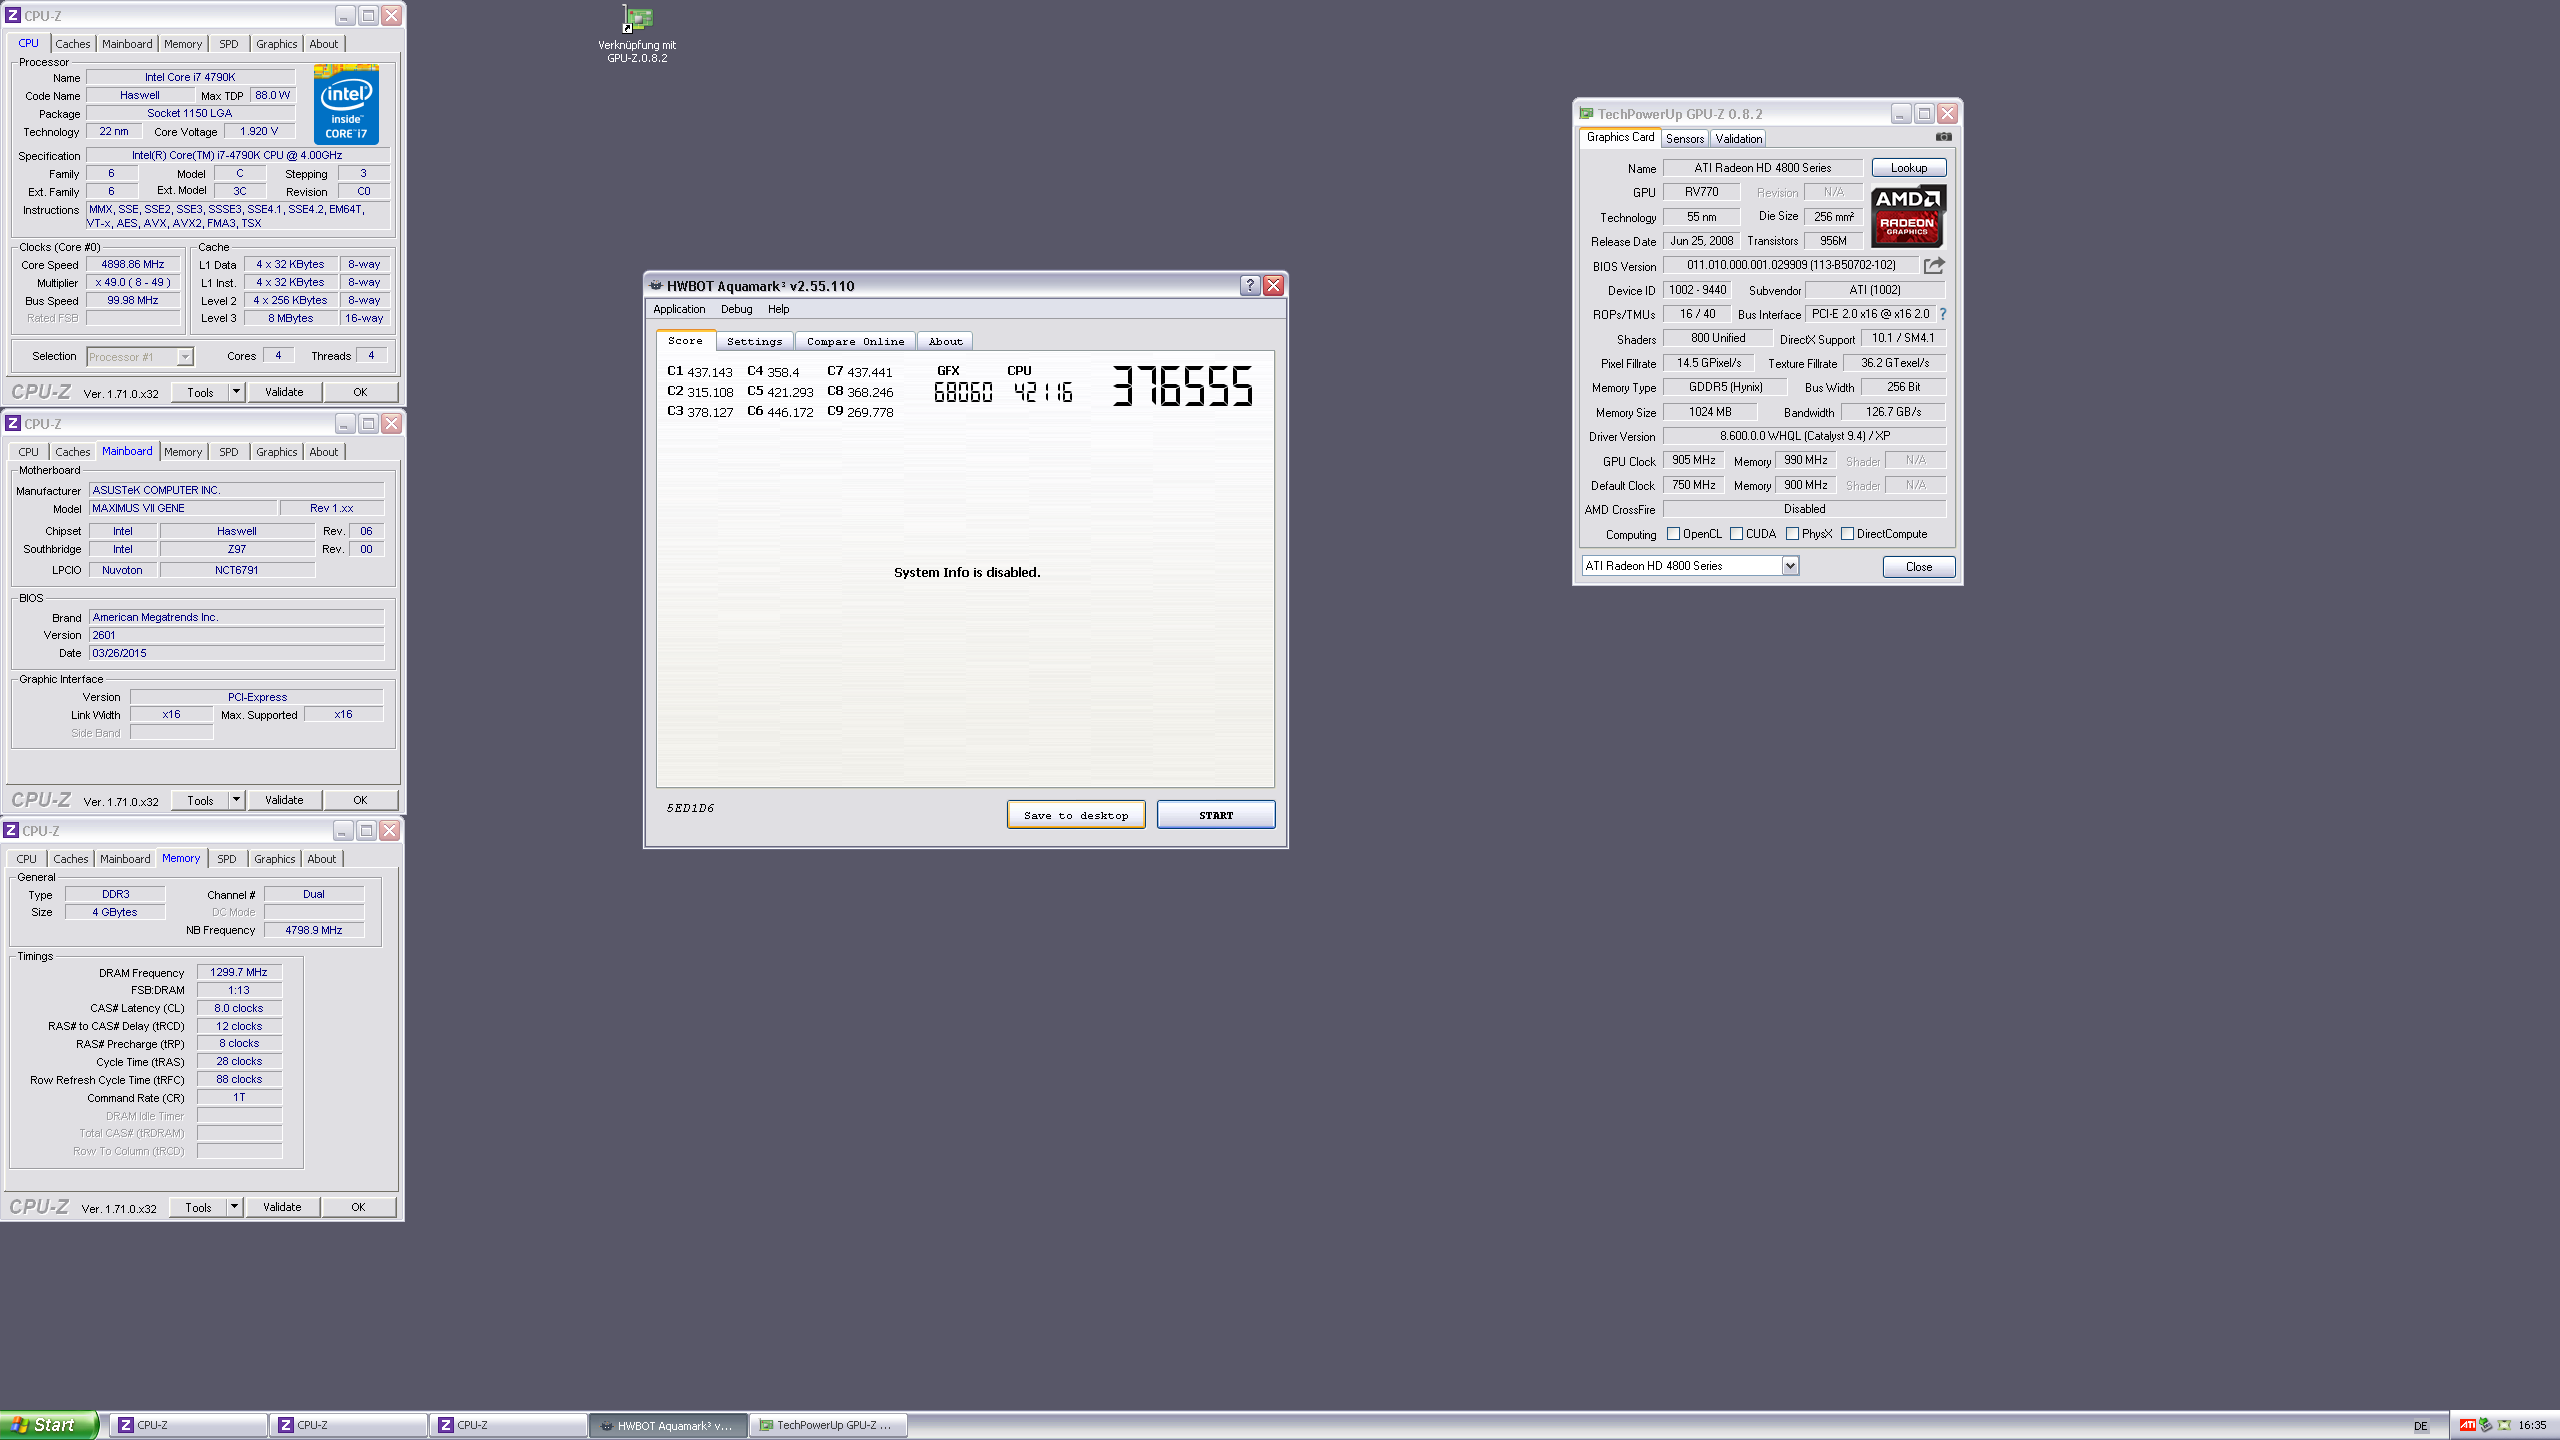This screenshot has height=1440, width=2560.
Task: Click Validate in top CPU-Z window
Action: click(284, 392)
